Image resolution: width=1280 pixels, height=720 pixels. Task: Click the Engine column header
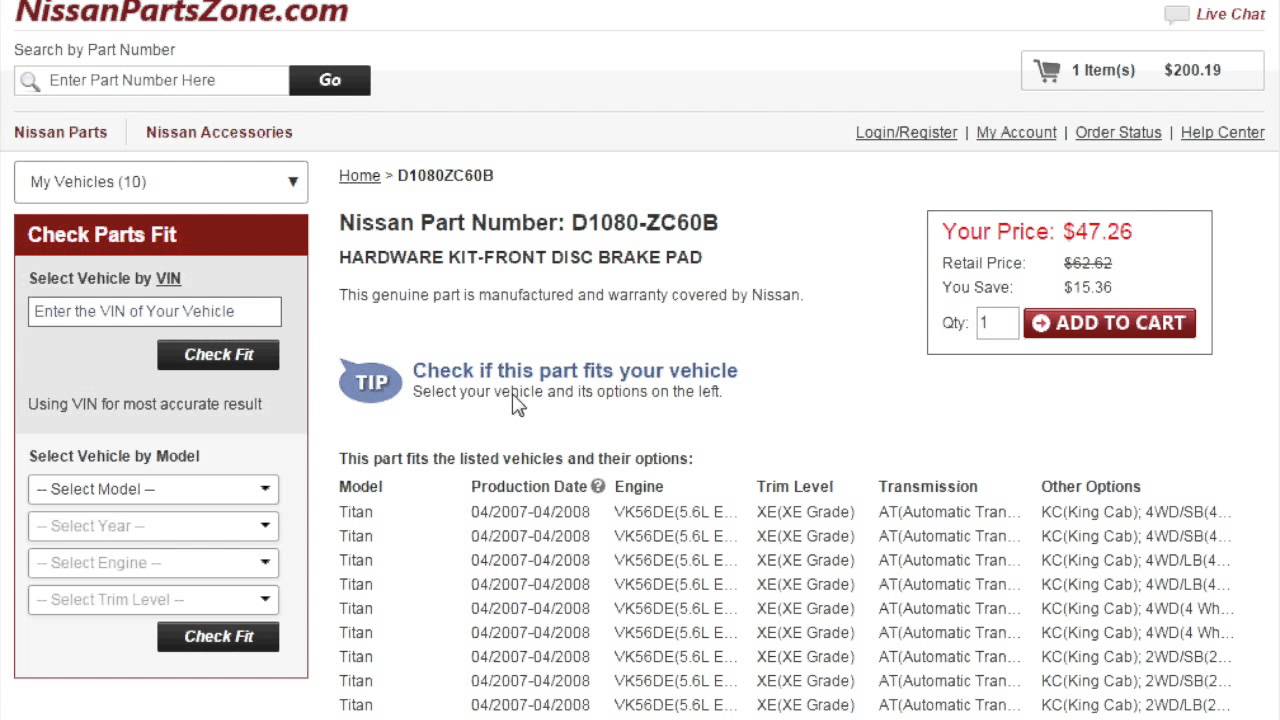coord(639,487)
